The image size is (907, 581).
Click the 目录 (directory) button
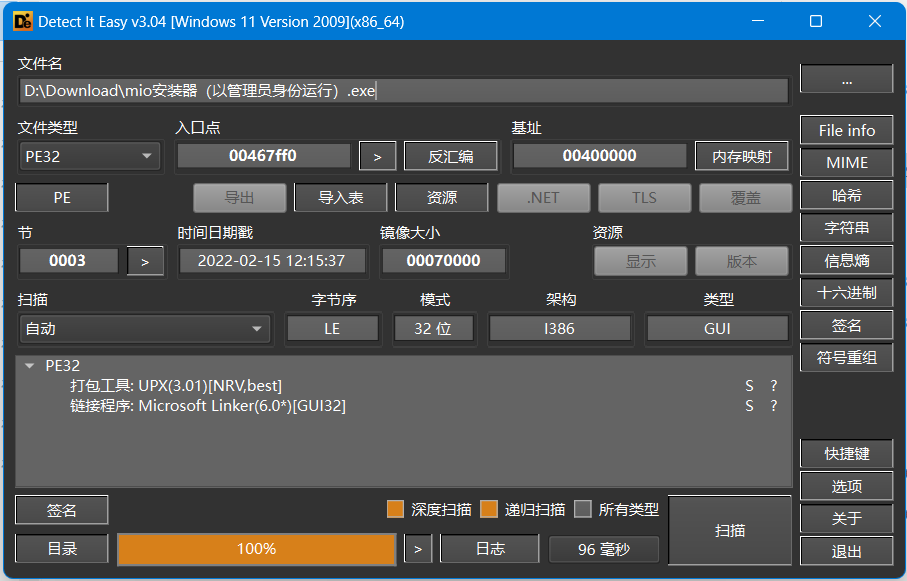tap(62, 549)
